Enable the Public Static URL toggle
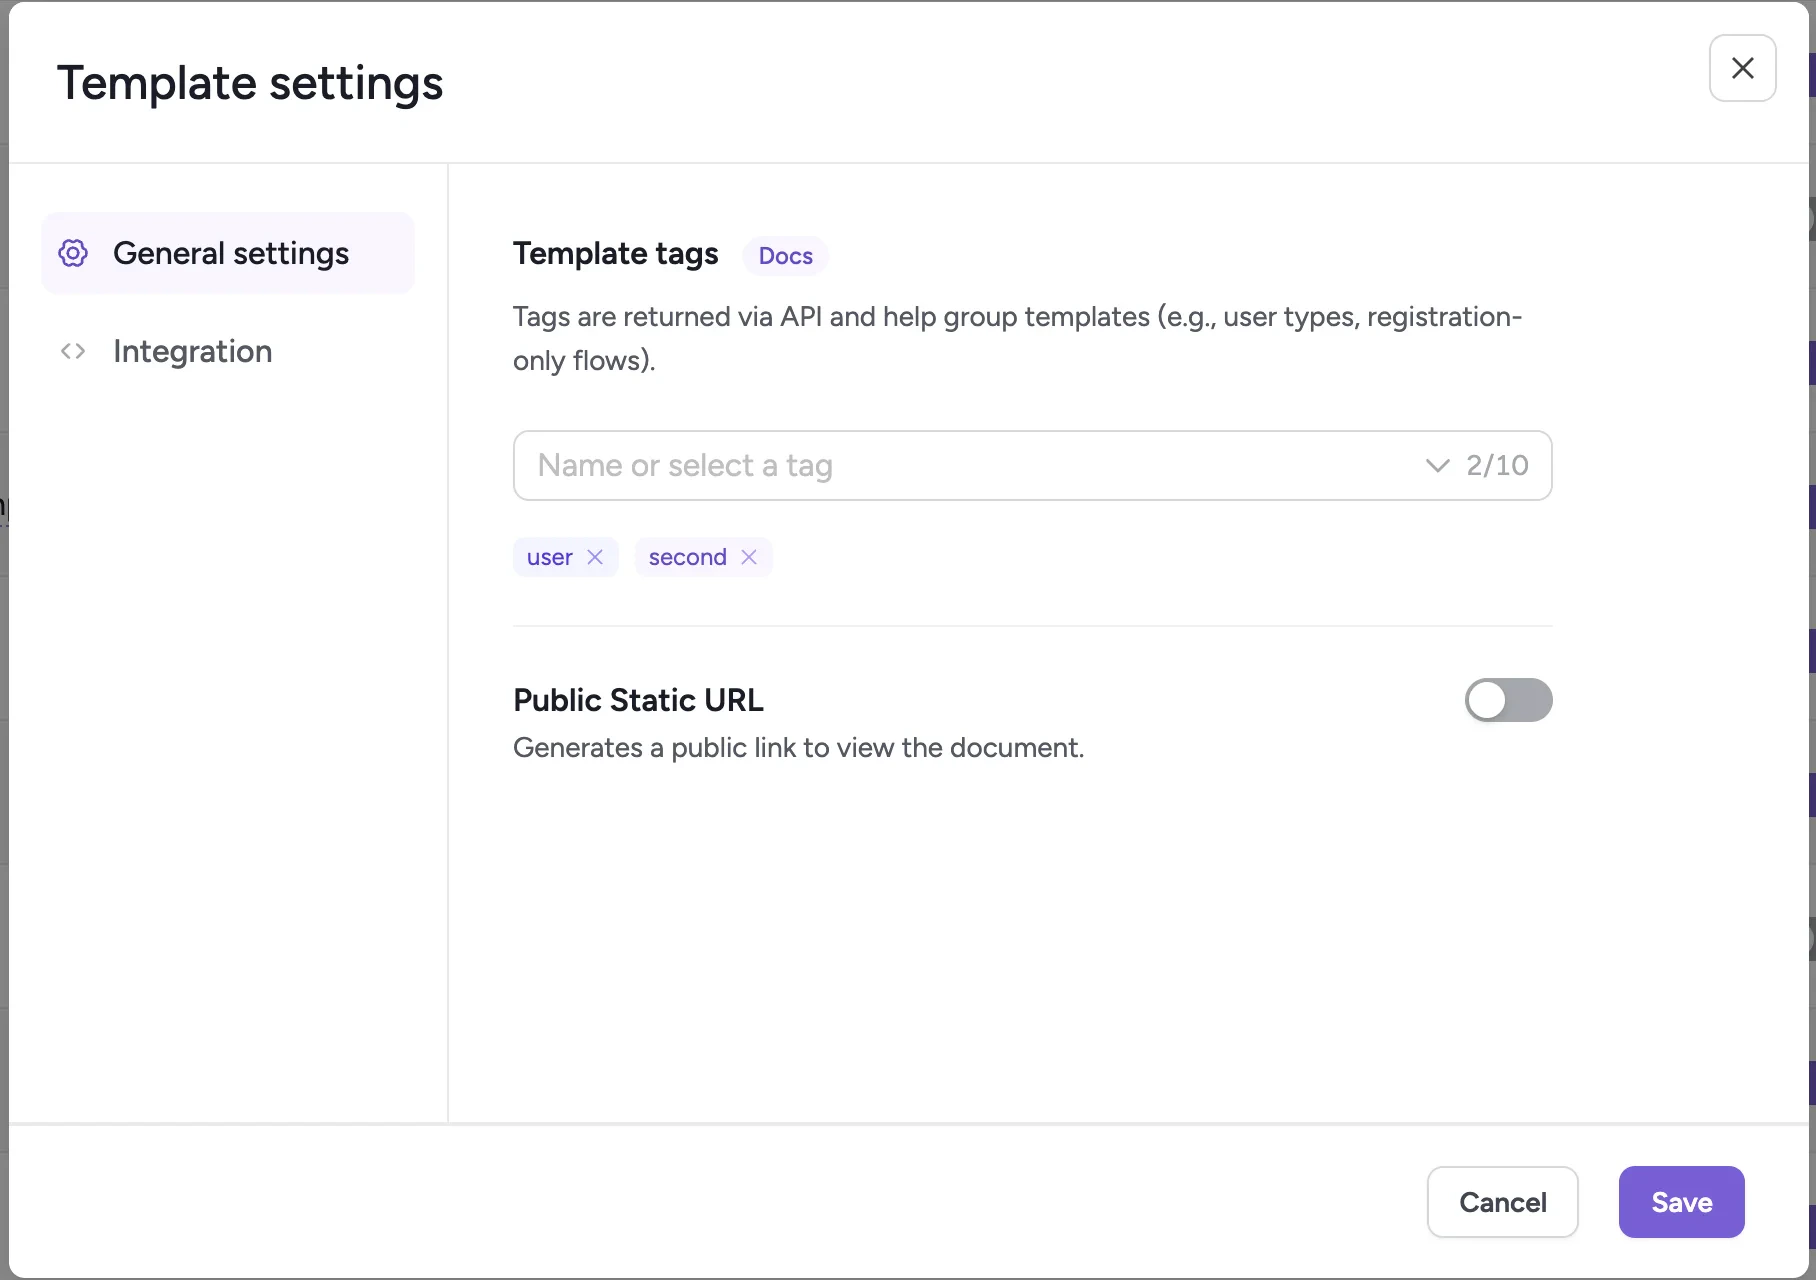The height and width of the screenshot is (1280, 1816). [1508, 700]
